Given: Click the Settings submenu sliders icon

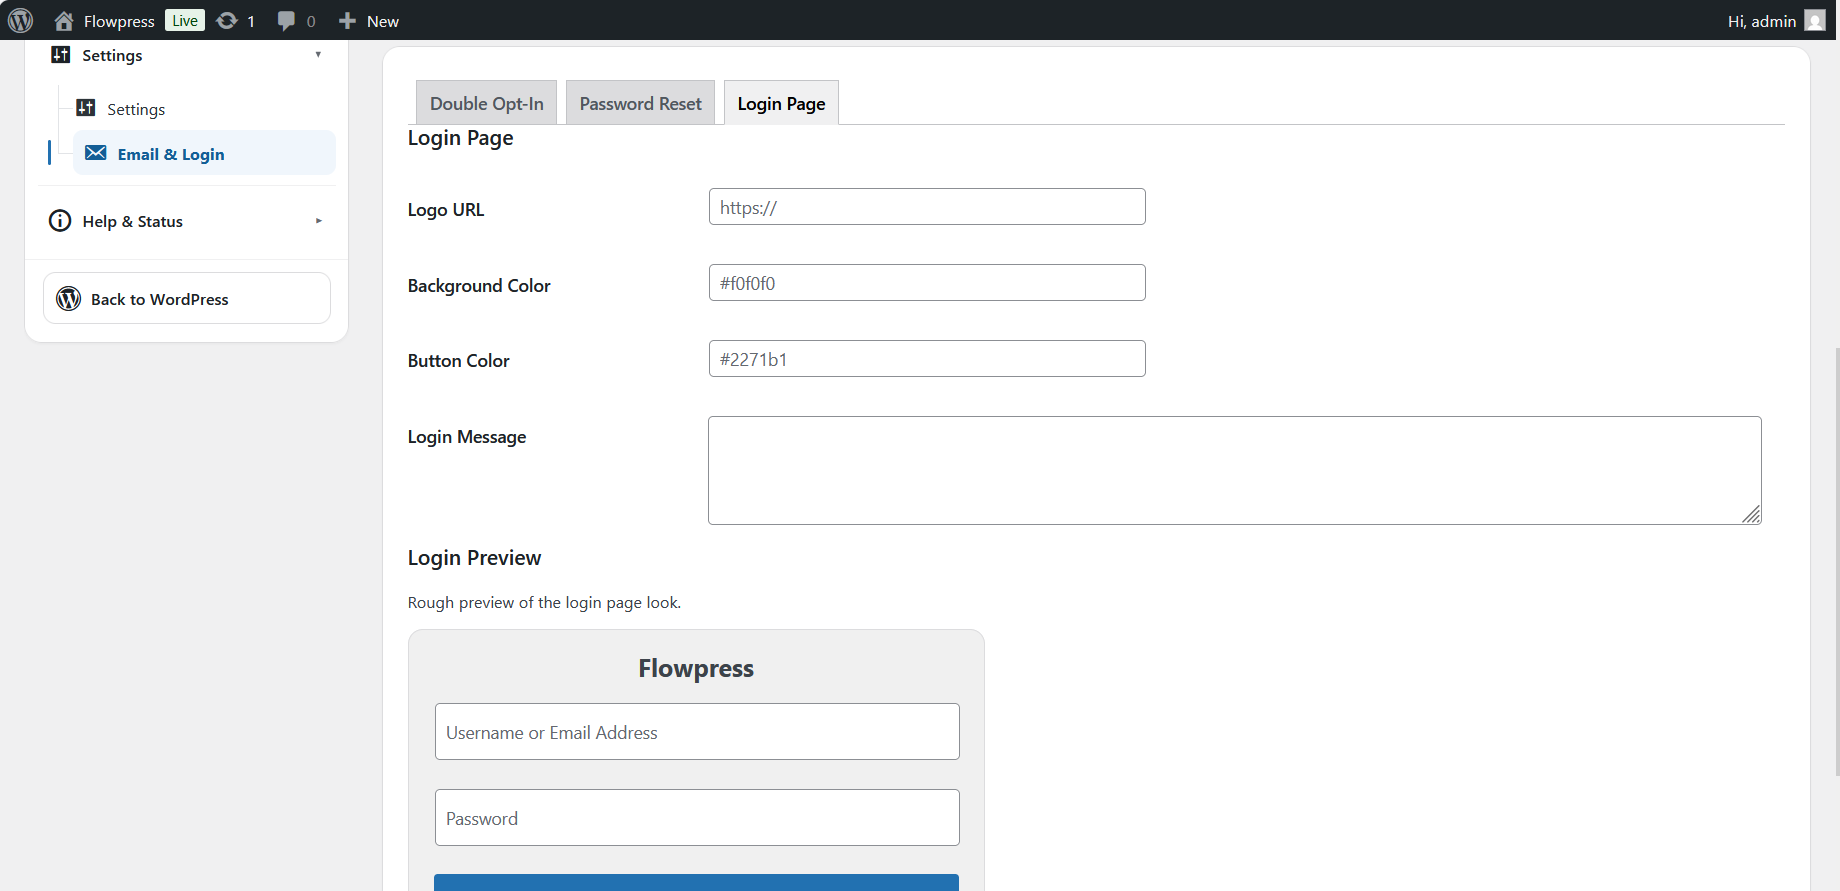Looking at the screenshot, I should [86, 108].
